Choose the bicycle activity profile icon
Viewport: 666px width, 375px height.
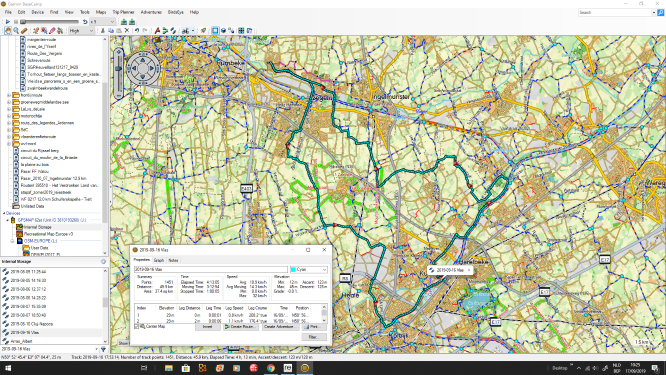tap(186, 31)
